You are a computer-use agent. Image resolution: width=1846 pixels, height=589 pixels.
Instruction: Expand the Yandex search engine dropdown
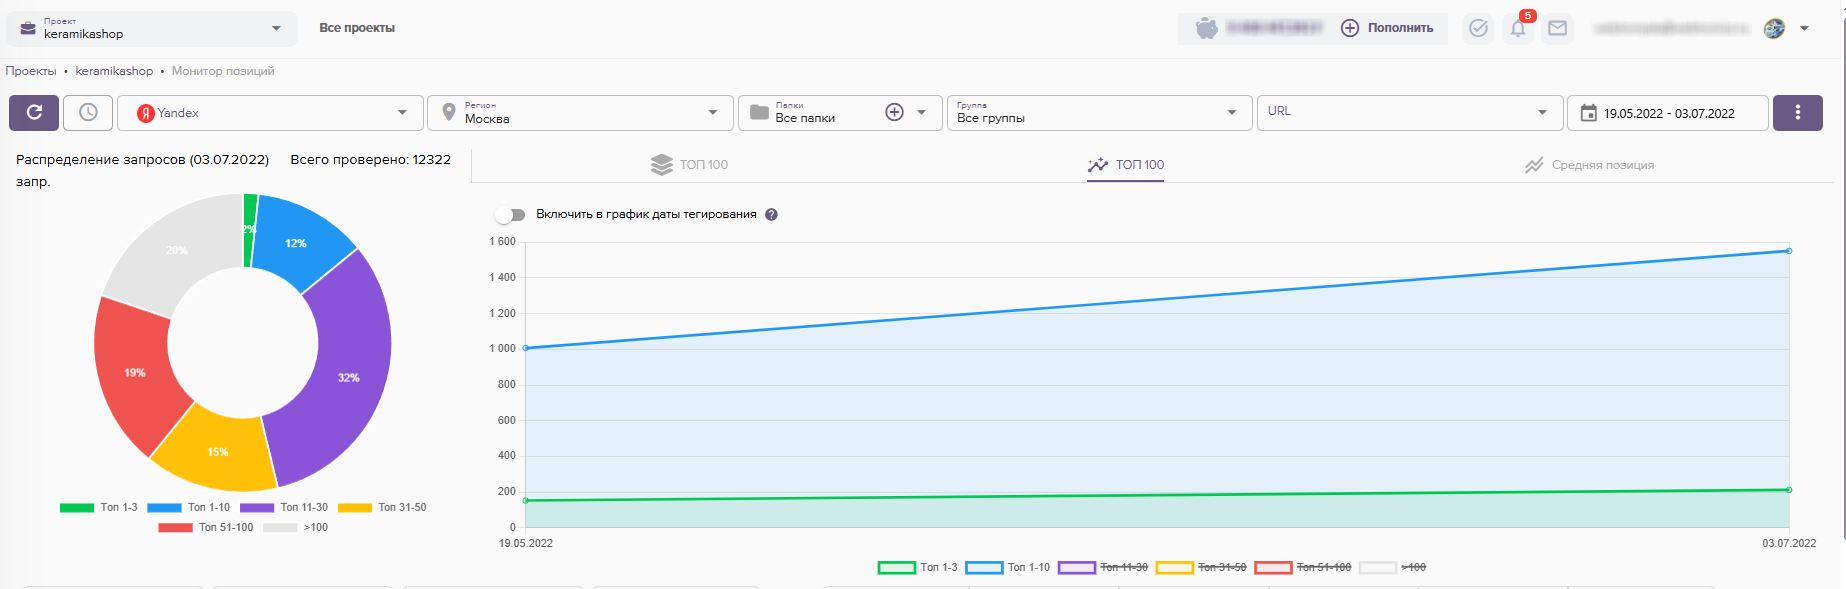271,113
